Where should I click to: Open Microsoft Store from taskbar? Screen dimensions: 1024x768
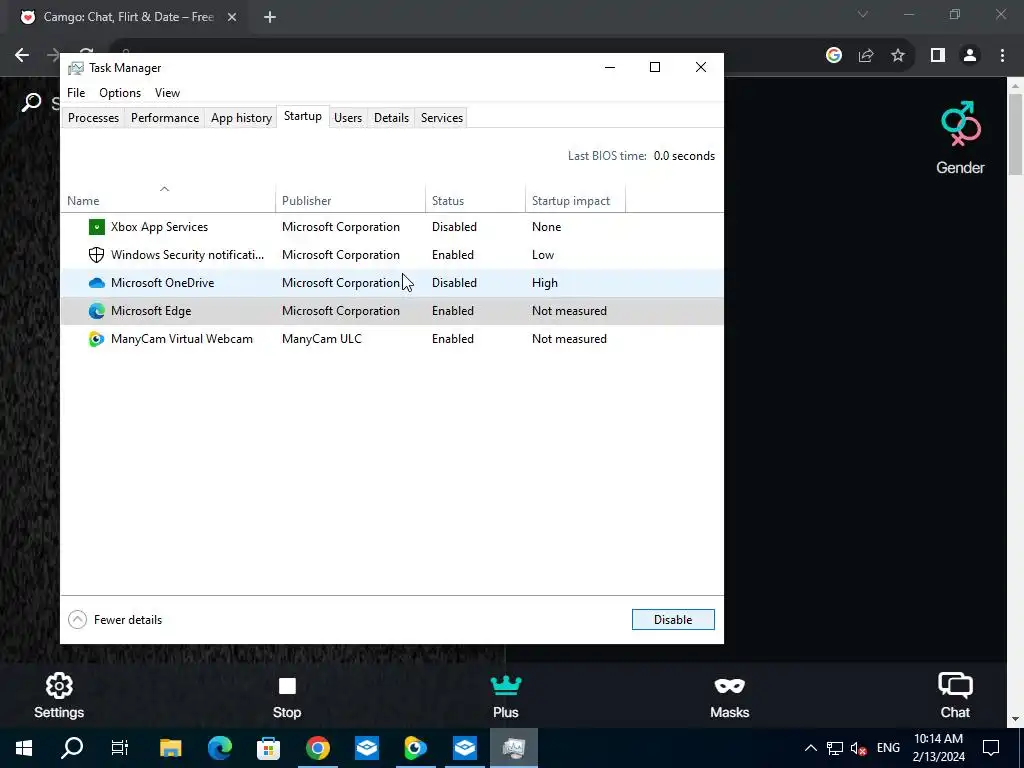(268, 748)
